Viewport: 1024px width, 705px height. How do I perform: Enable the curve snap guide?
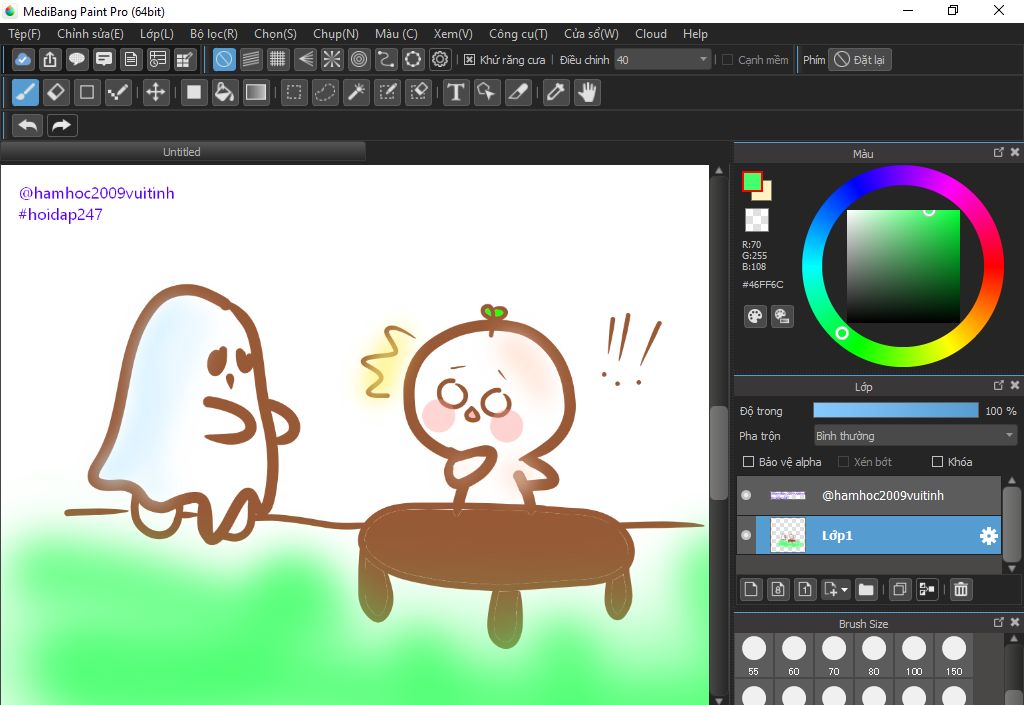tap(385, 59)
